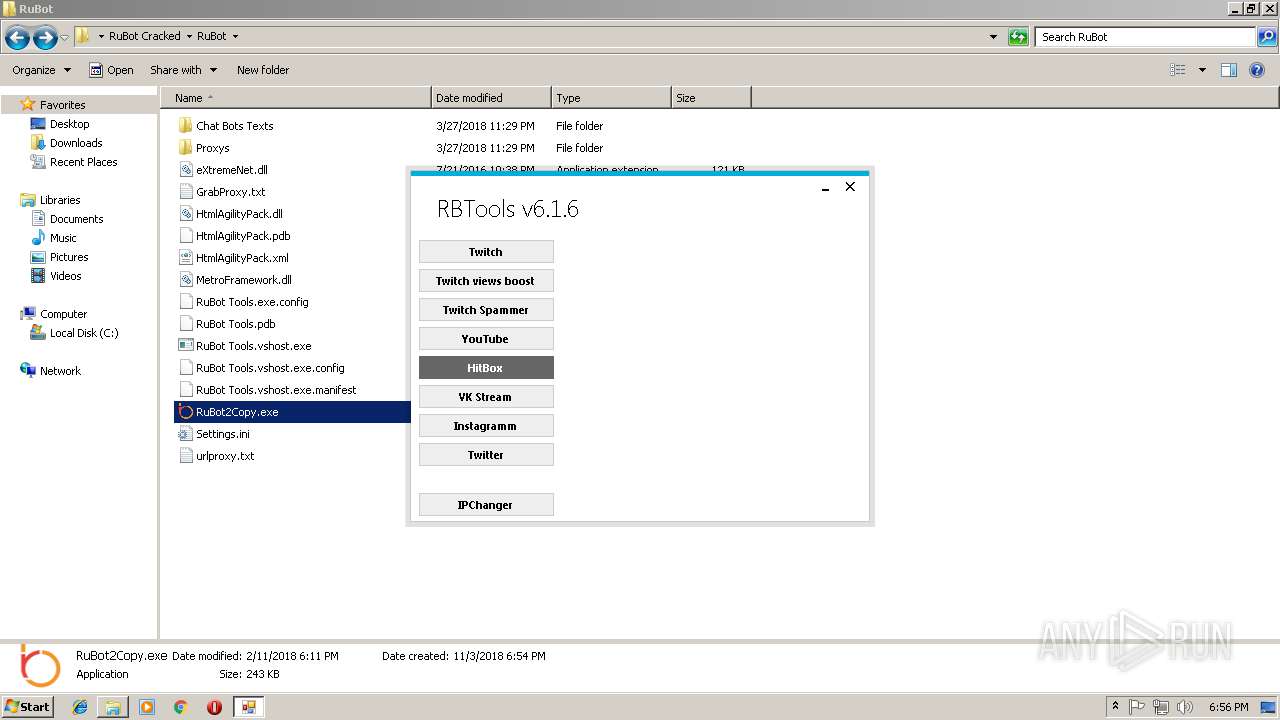Viewport: 1280px width, 720px height.
Task: Select the Chat Bots Texts folder
Action: coord(234,126)
